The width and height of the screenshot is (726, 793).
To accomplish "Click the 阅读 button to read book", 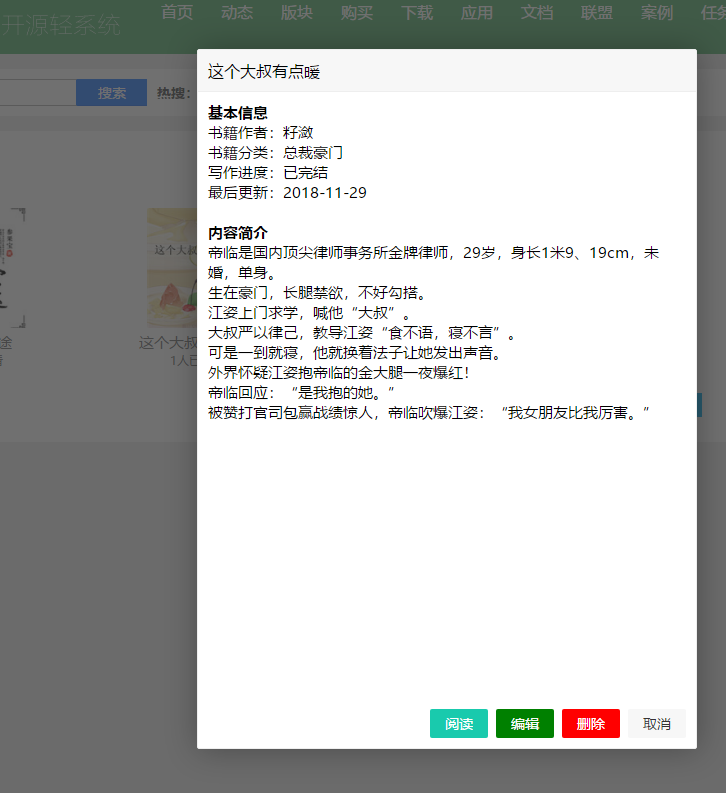I will [x=458, y=724].
